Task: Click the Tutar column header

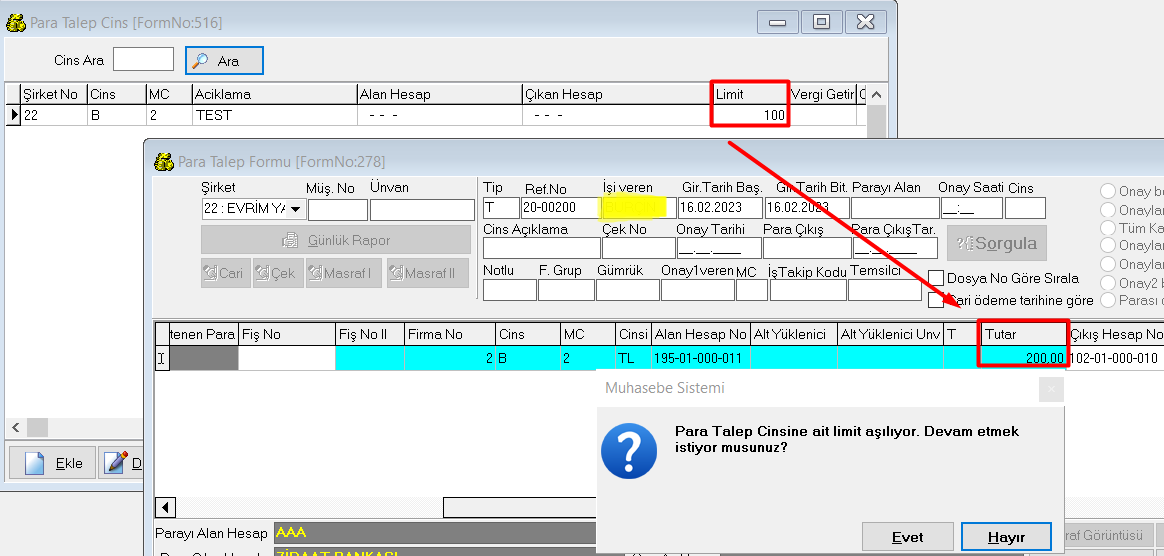Action: coord(1022,334)
